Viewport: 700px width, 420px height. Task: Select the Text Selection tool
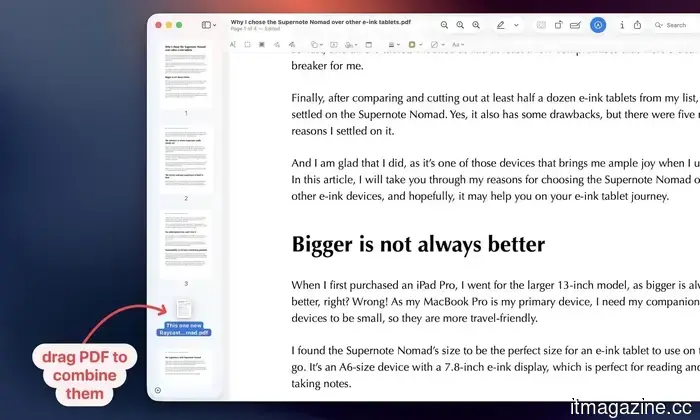coord(233,45)
